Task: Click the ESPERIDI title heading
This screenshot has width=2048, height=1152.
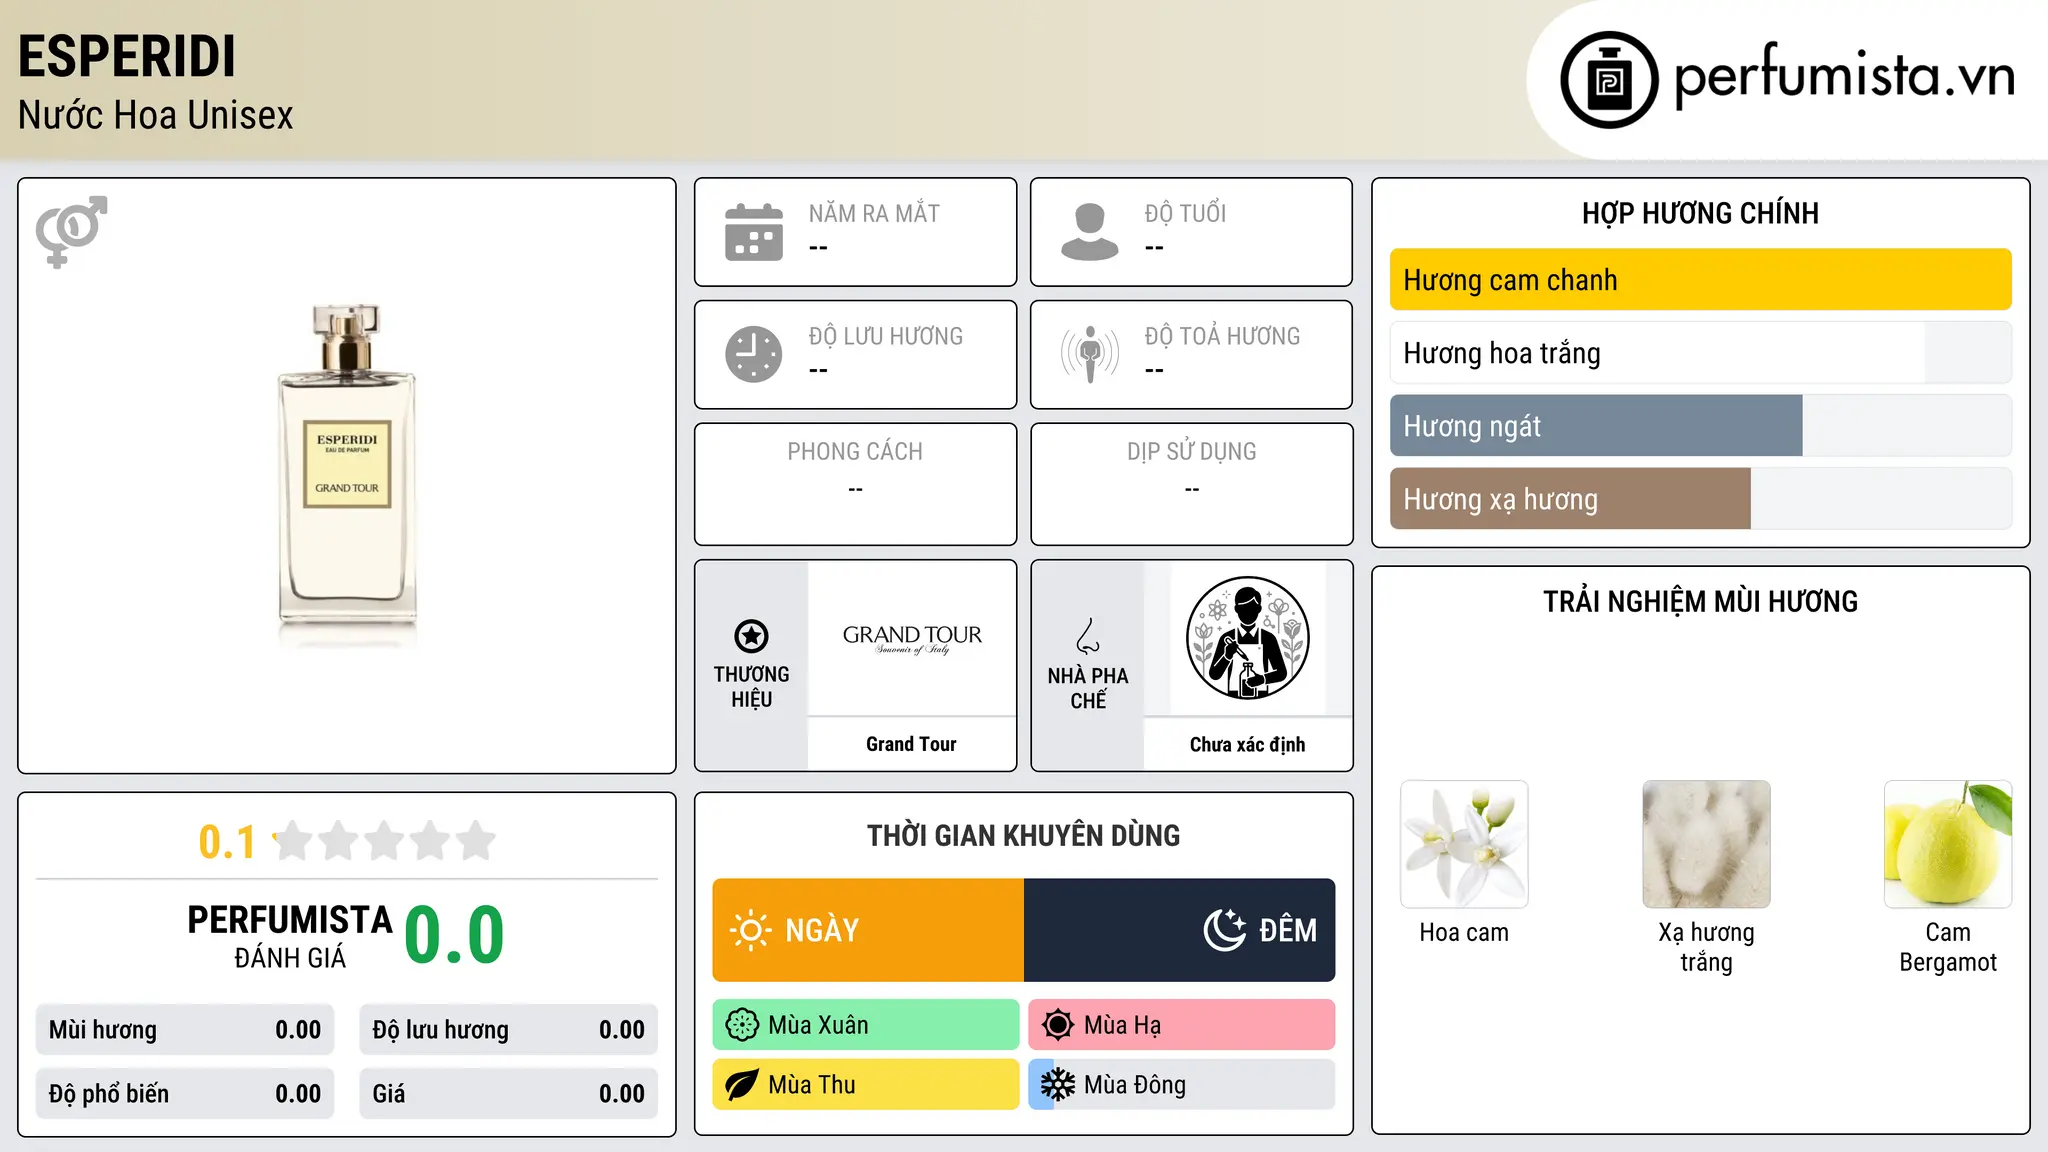Action: point(127,56)
